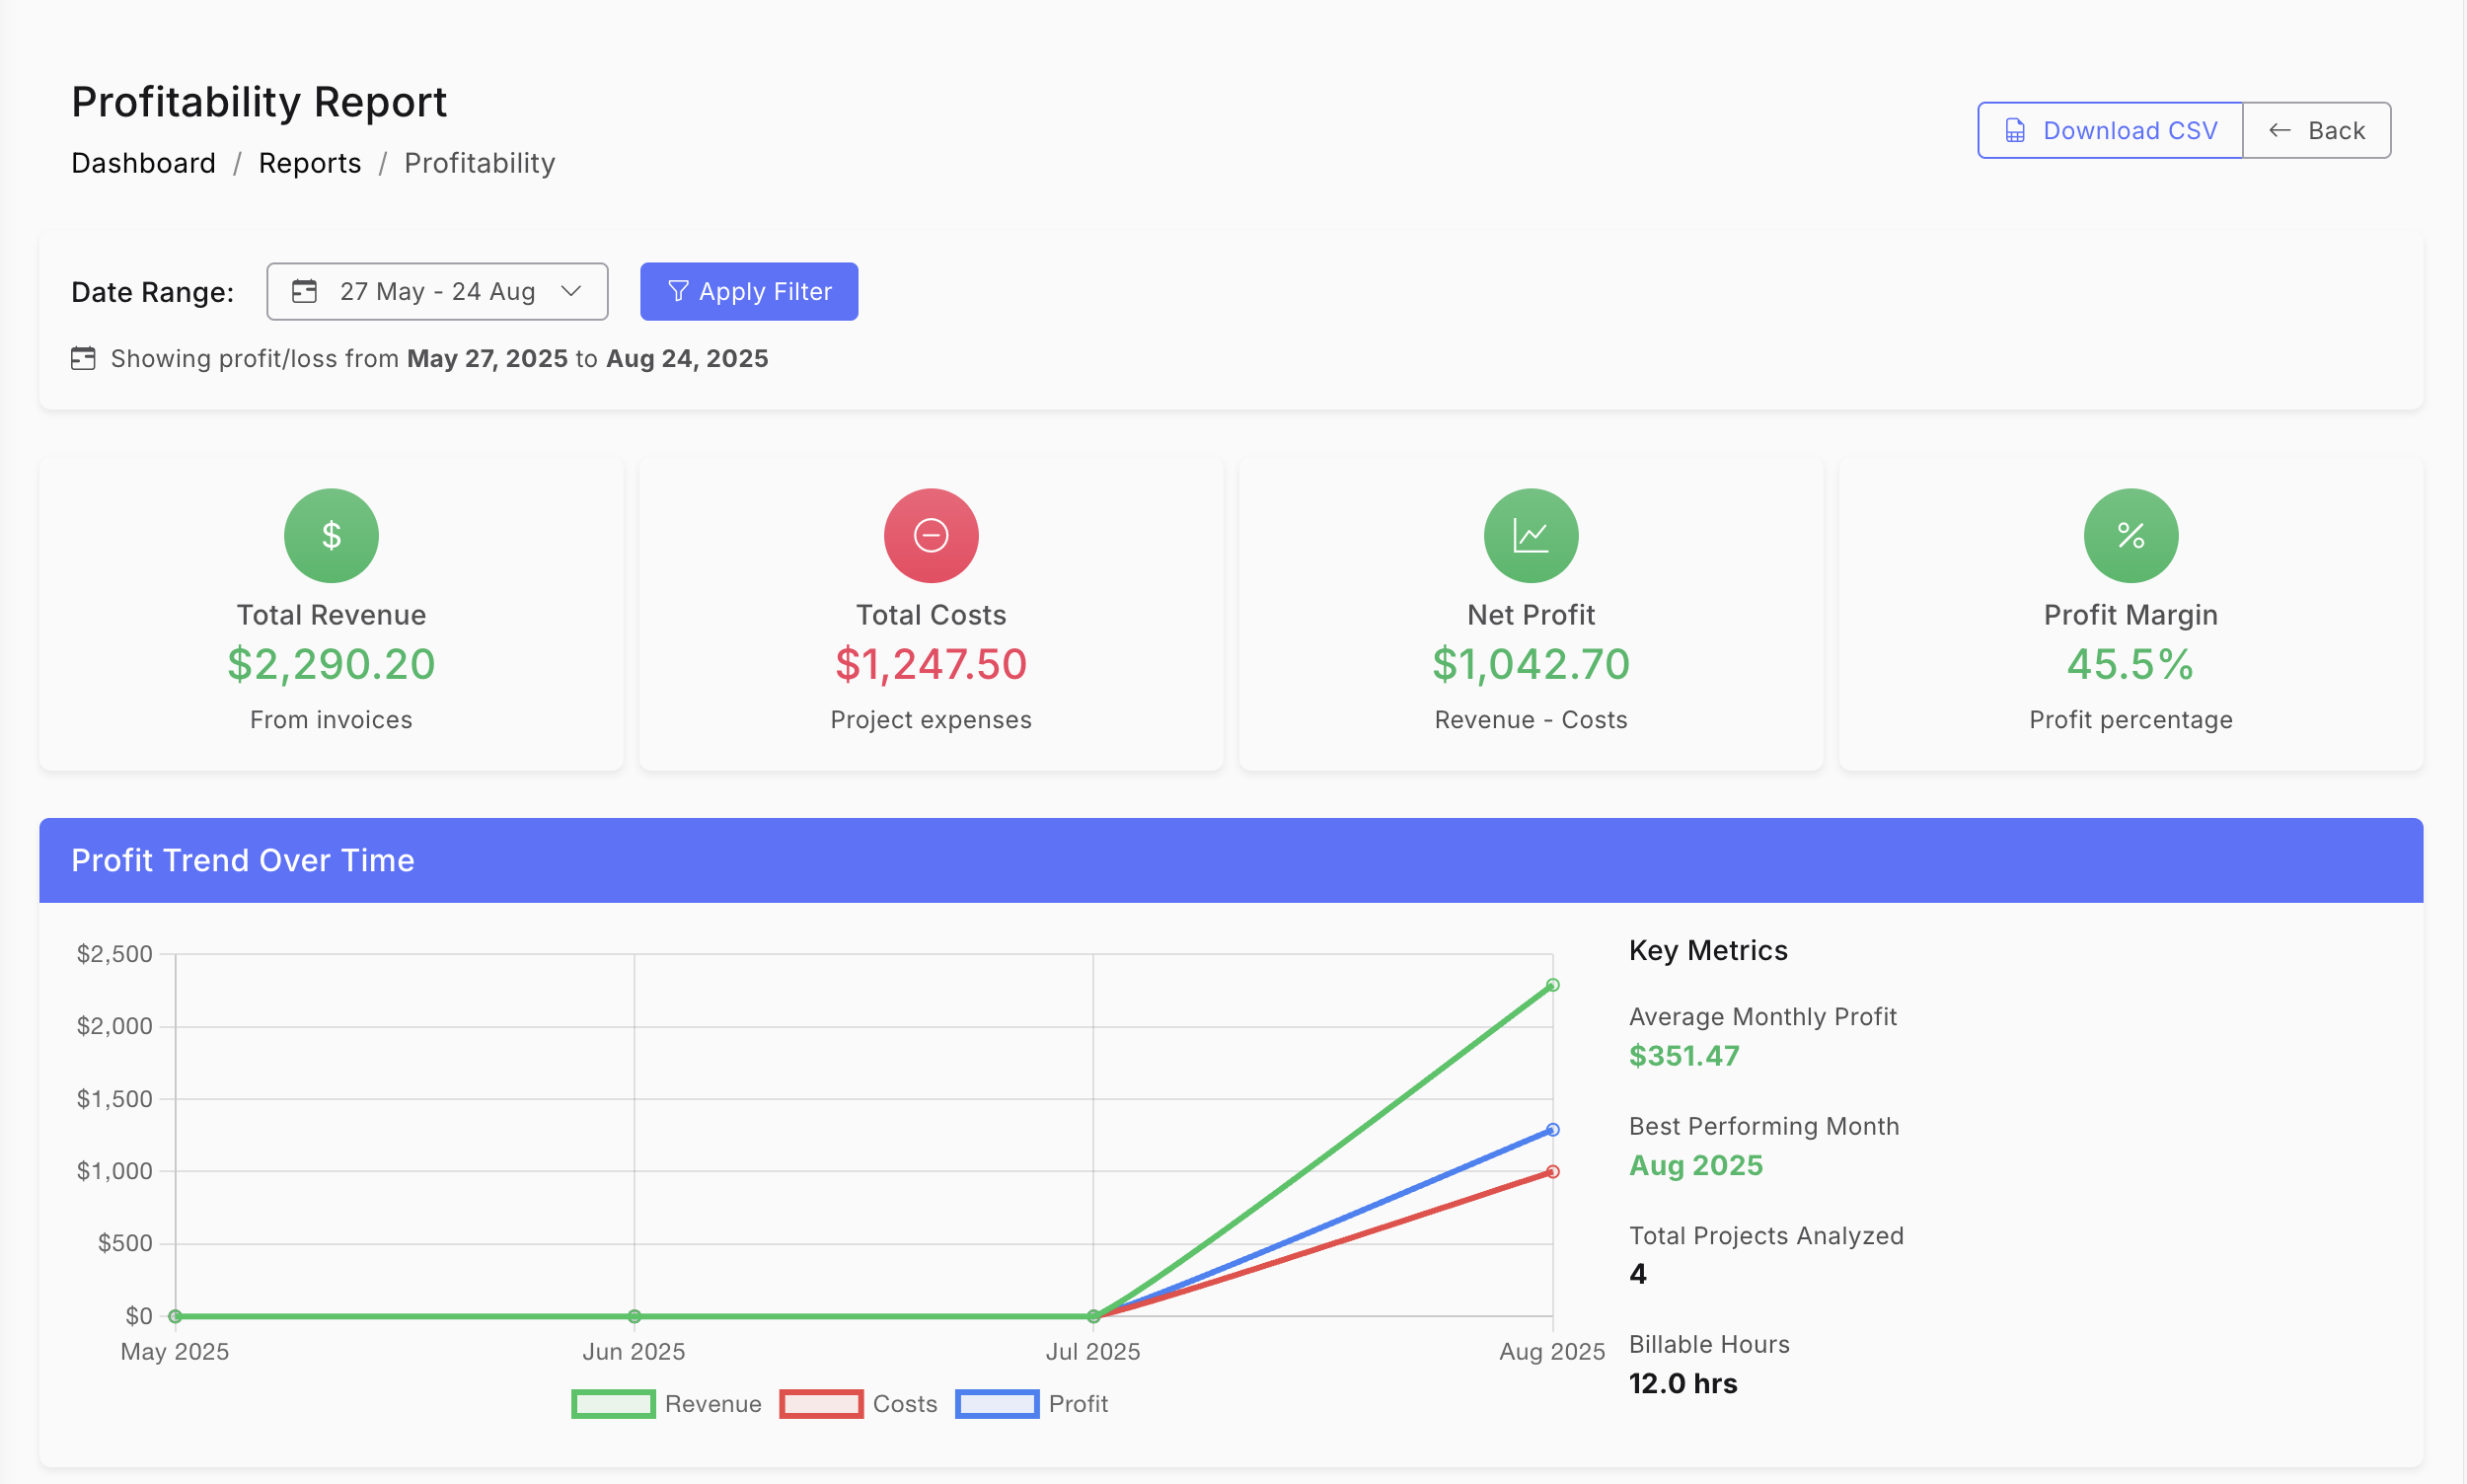The image size is (2467, 1484).
Task: Click the Aug 2025 Costs data point
Action: pyautogui.click(x=1552, y=1172)
